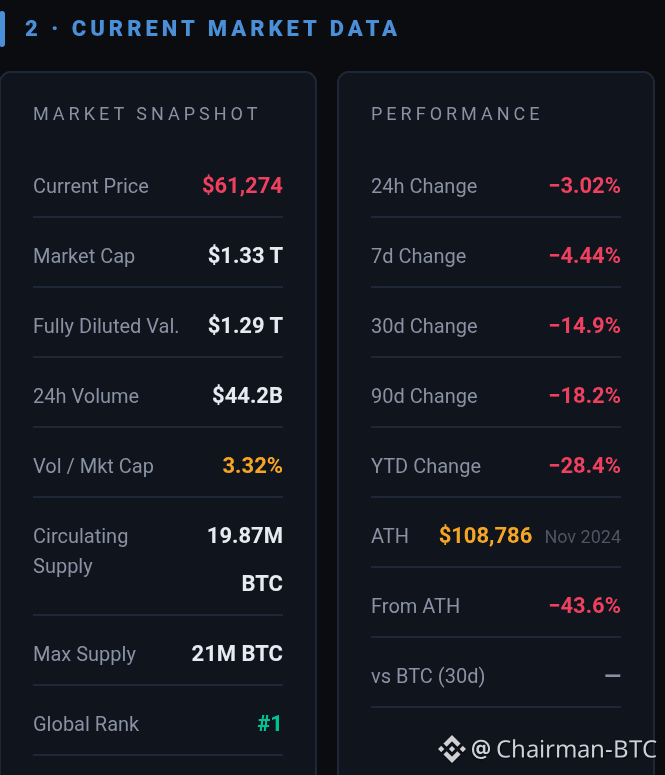Click the vs BTC (30d) dash placeholder
This screenshot has width=665, height=775.
613,676
